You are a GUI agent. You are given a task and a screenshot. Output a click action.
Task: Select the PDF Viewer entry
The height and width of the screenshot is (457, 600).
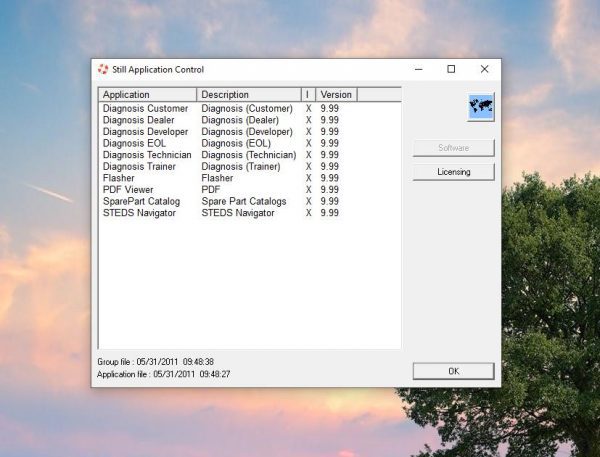[128, 190]
